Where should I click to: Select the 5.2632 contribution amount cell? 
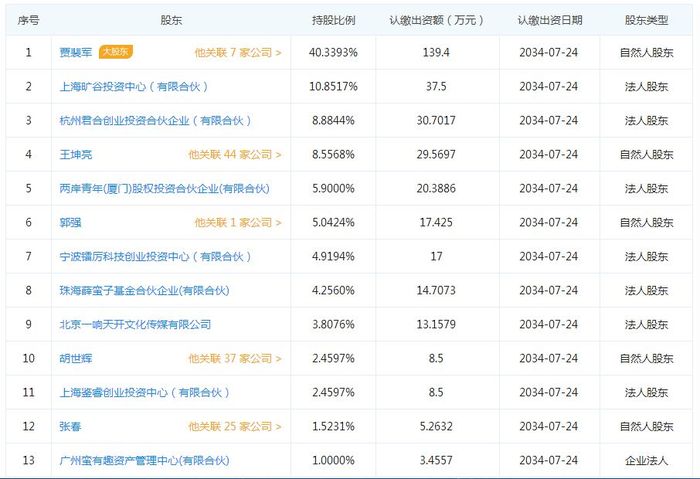click(436, 426)
